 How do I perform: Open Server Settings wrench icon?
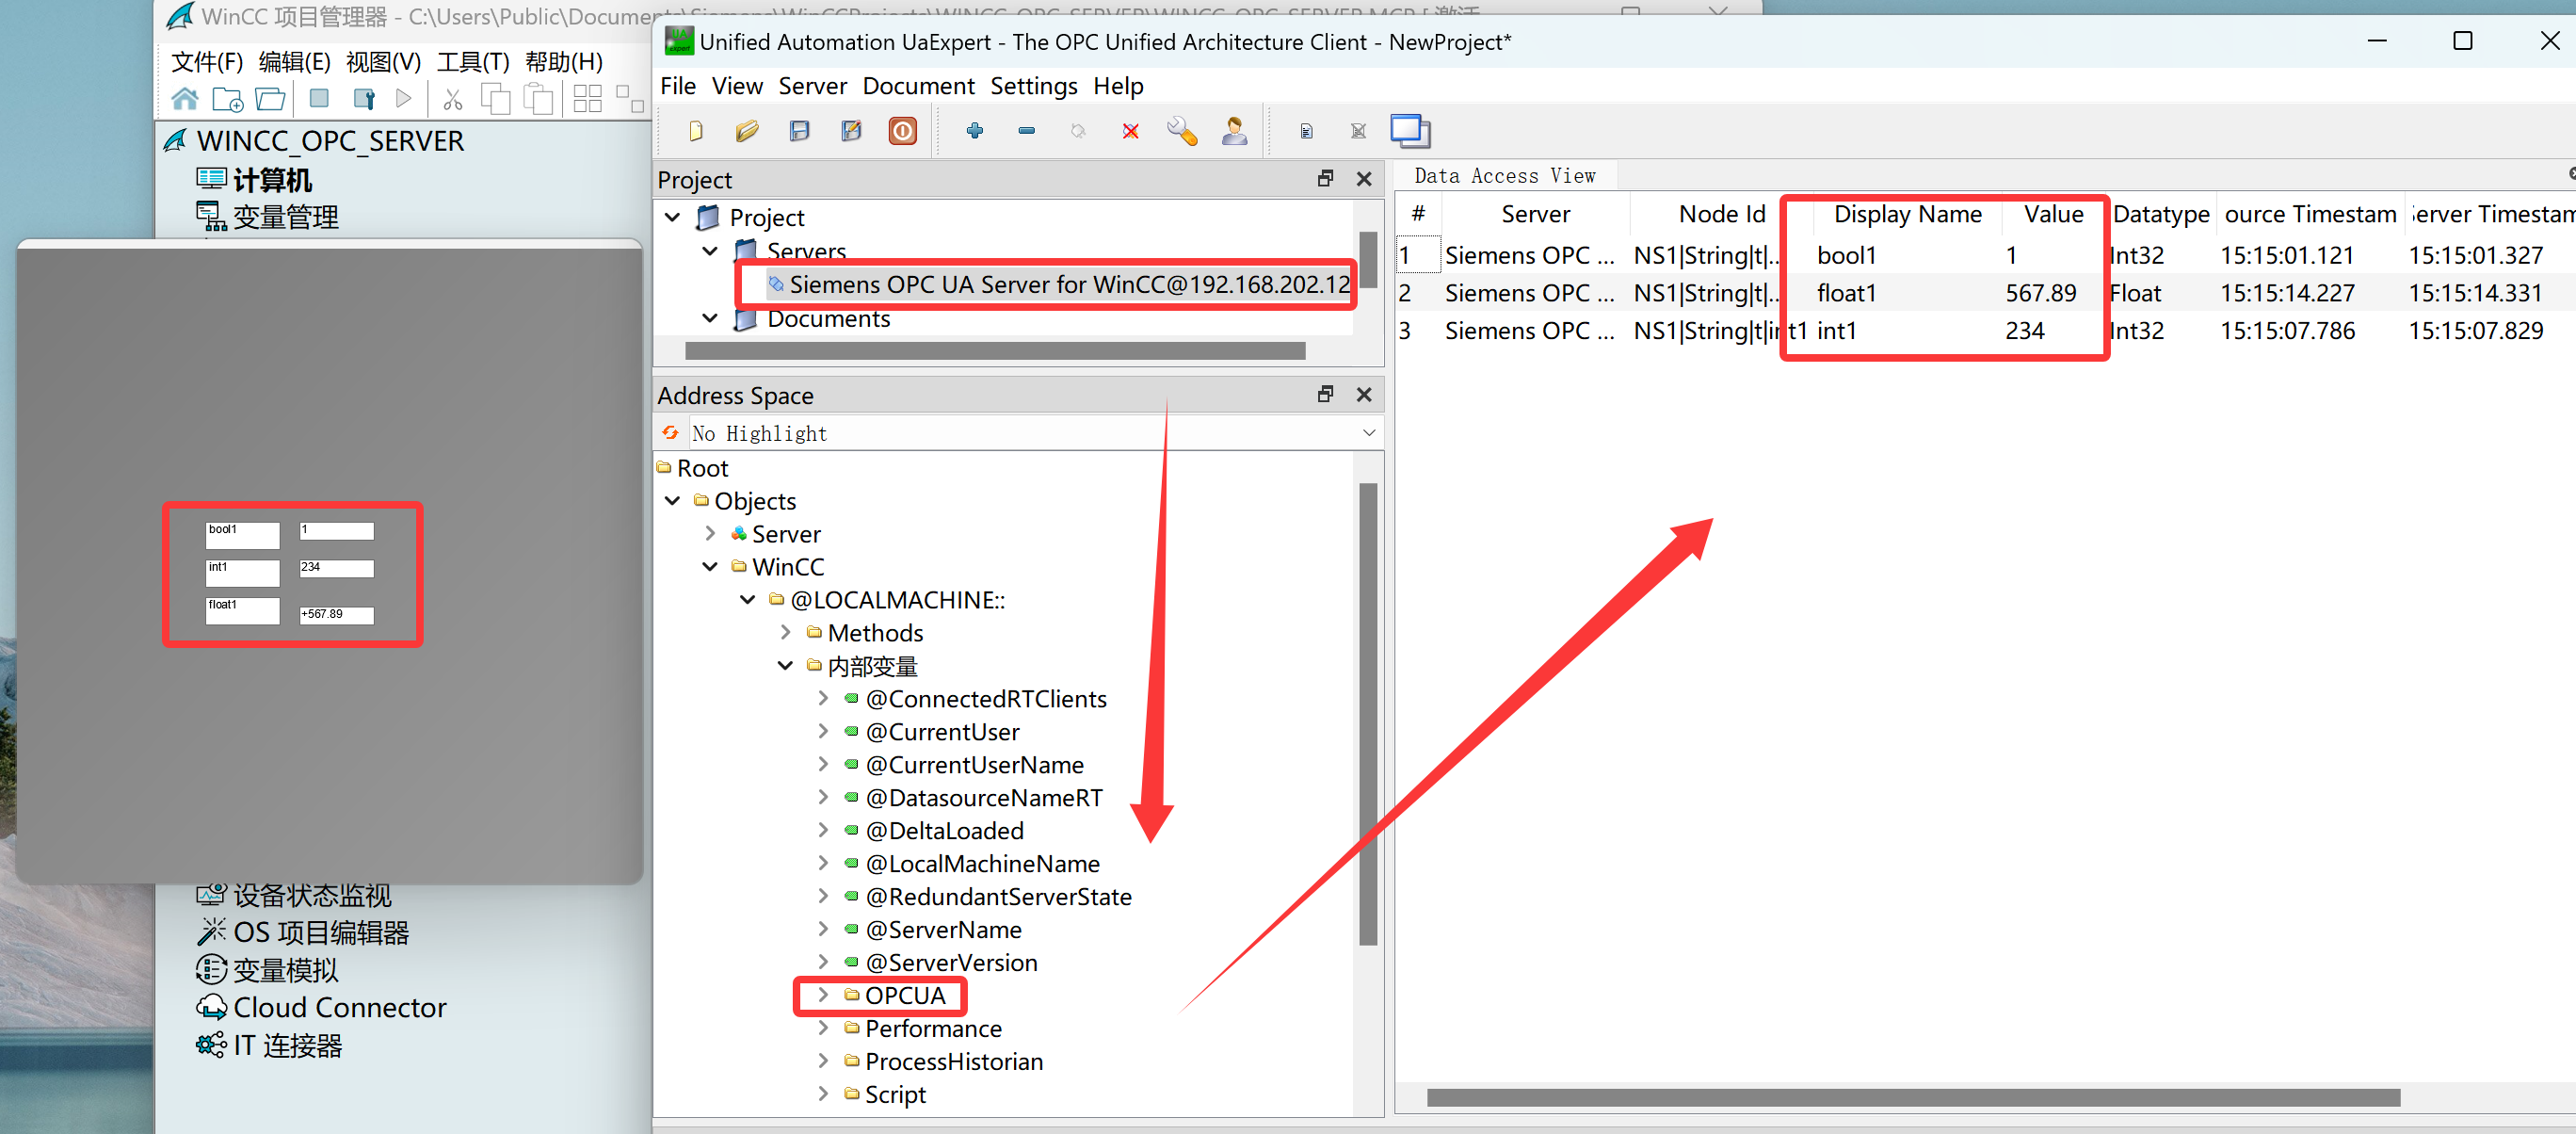click(x=1182, y=131)
